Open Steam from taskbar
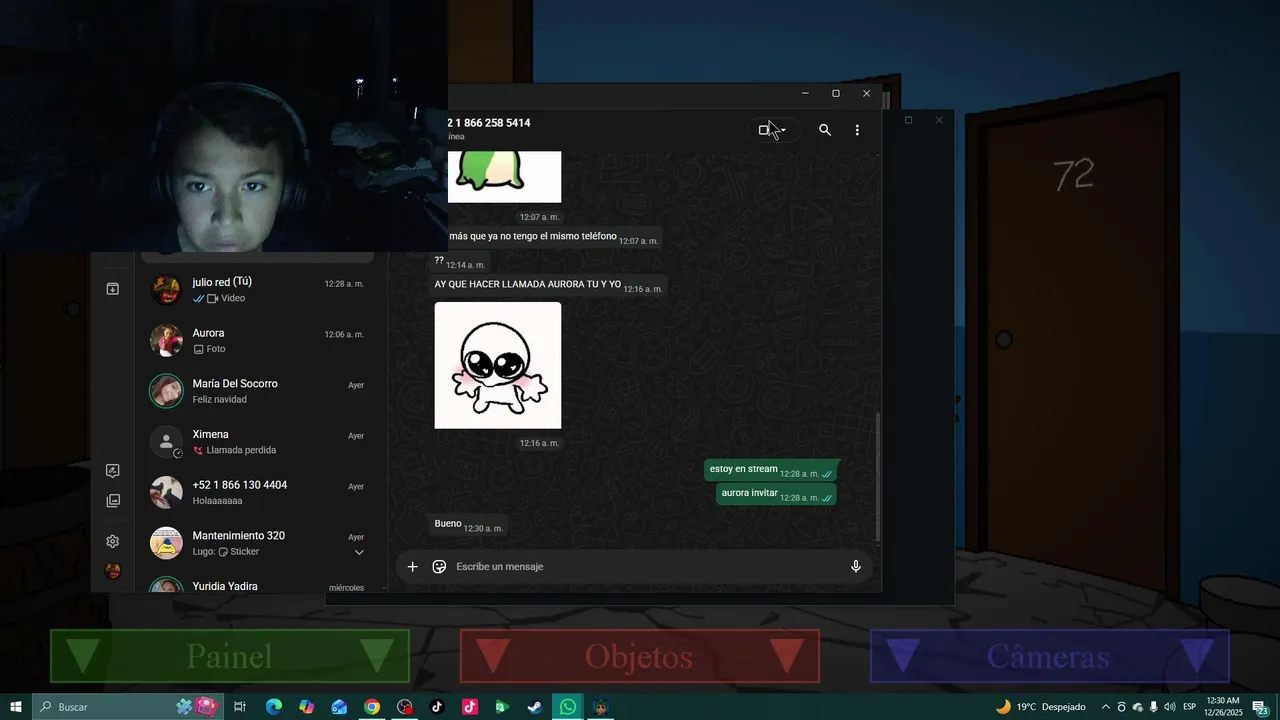The height and width of the screenshot is (720, 1280). (535, 707)
